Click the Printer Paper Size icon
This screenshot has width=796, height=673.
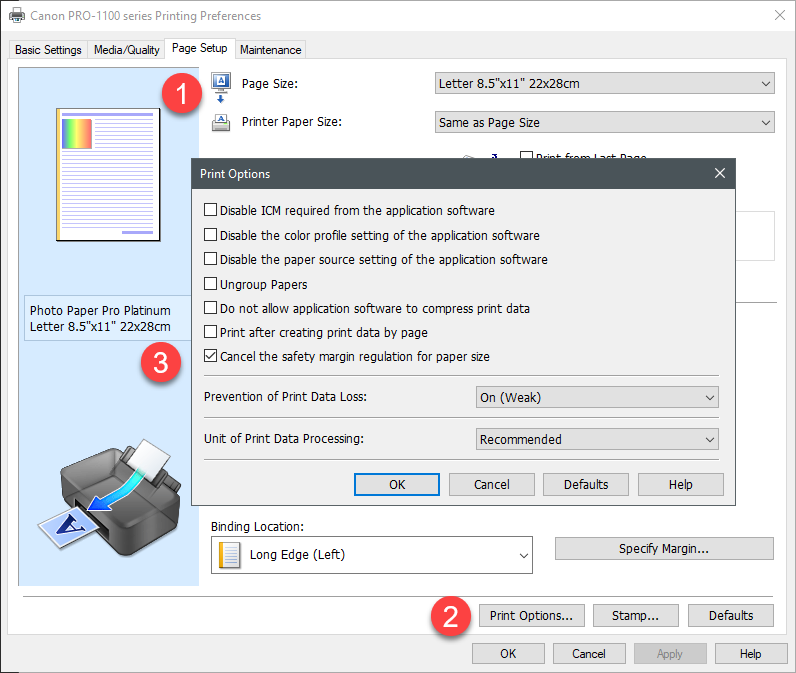pos(221,123)
